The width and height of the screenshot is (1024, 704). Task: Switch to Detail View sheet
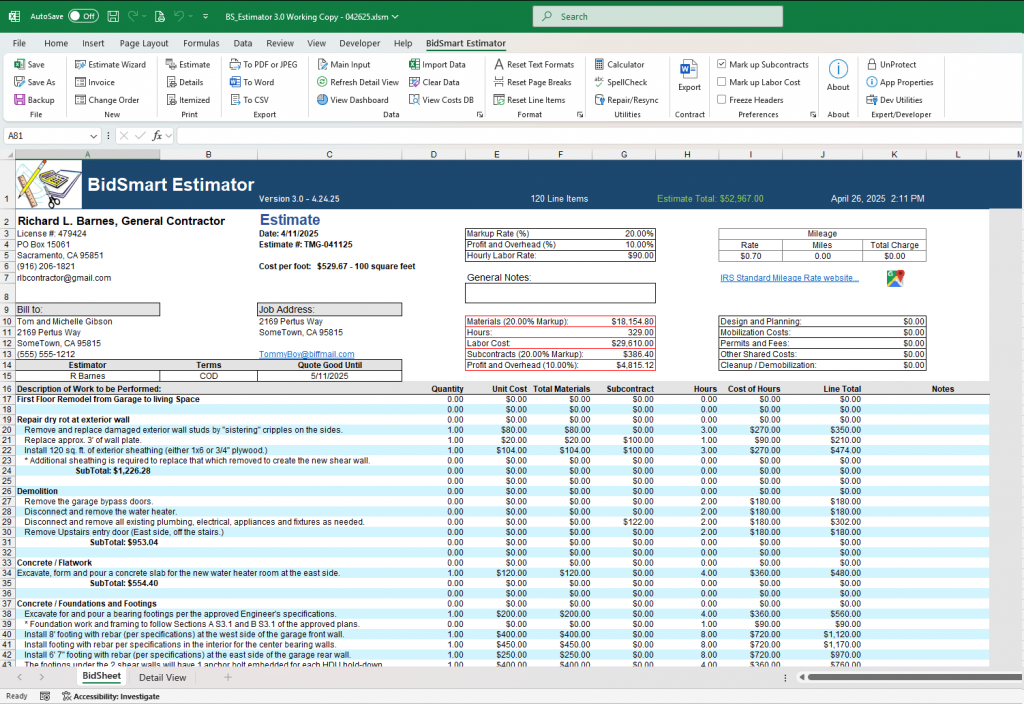(163, 678)
